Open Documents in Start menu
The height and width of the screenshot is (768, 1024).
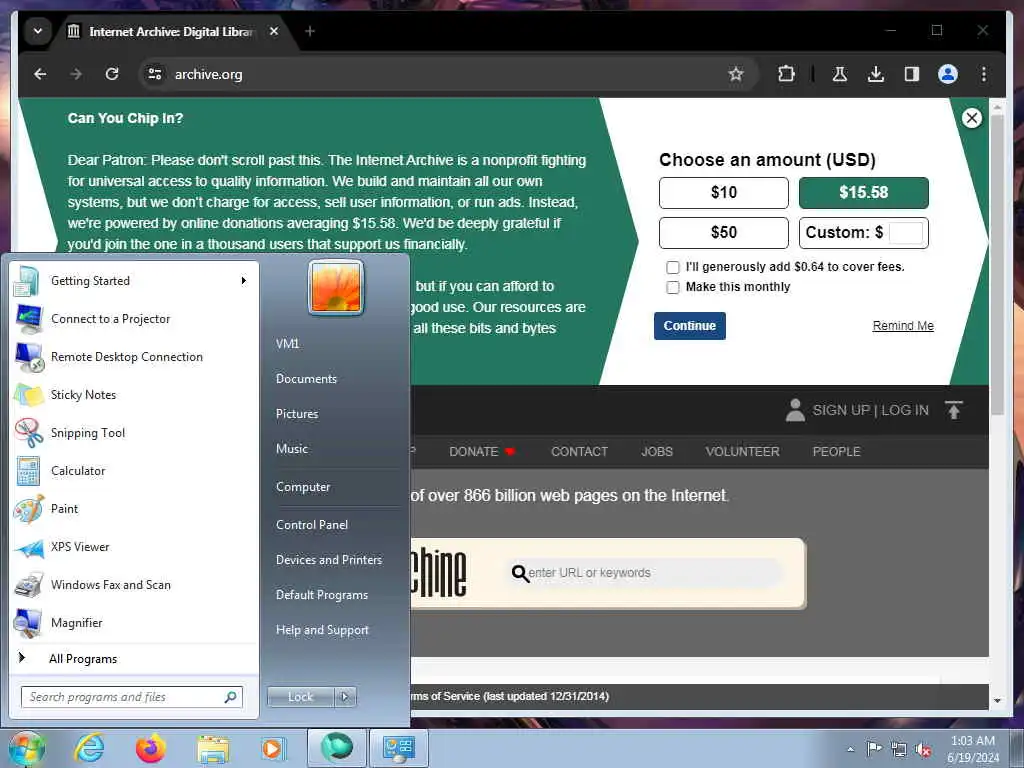tap(306, 379)
